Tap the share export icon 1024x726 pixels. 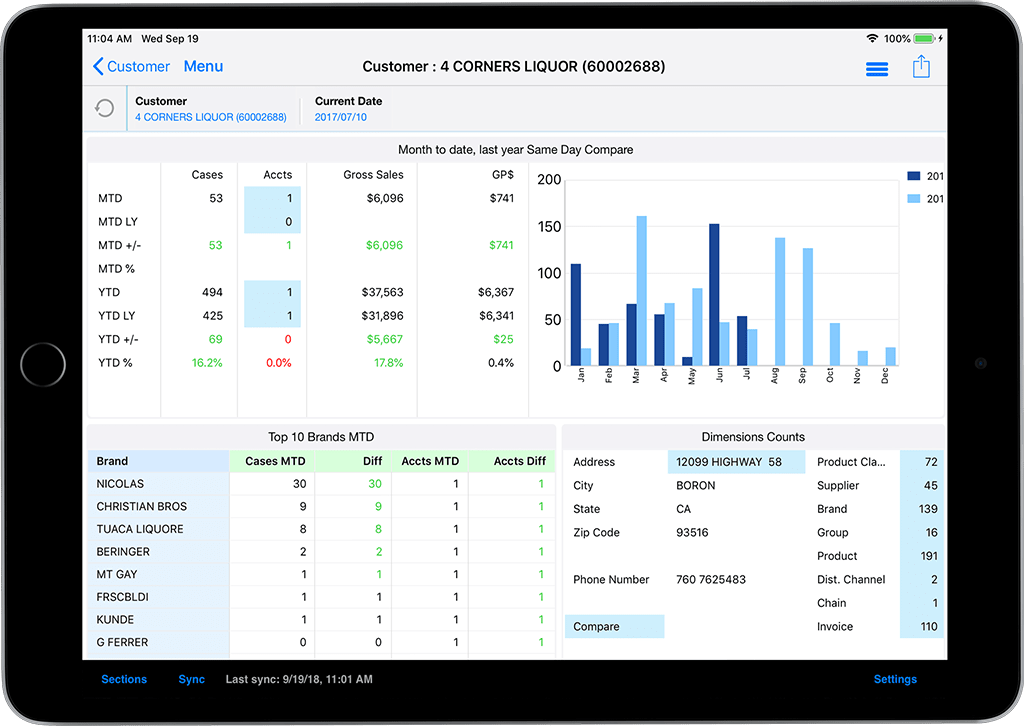(921, 67)
